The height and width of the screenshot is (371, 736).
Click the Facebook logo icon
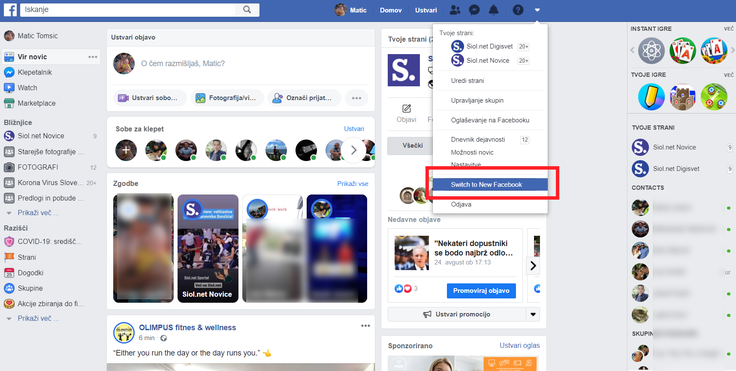(10, 10)
